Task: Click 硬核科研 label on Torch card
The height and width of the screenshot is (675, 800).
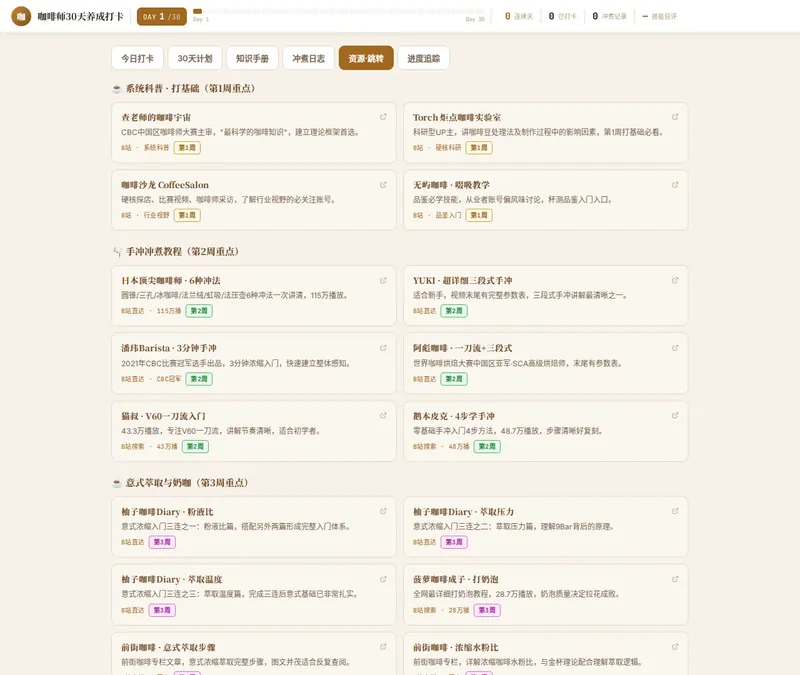Action: (x=448, y=147)
